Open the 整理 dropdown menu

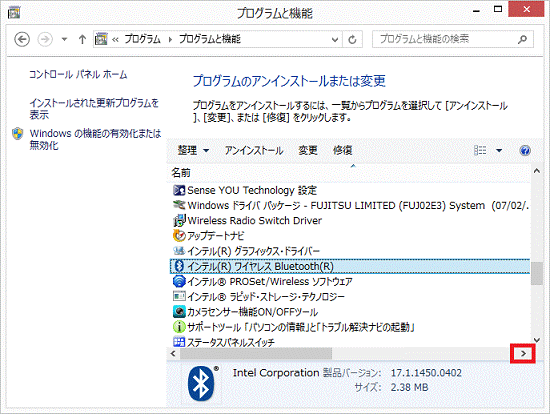click(193, 151)
